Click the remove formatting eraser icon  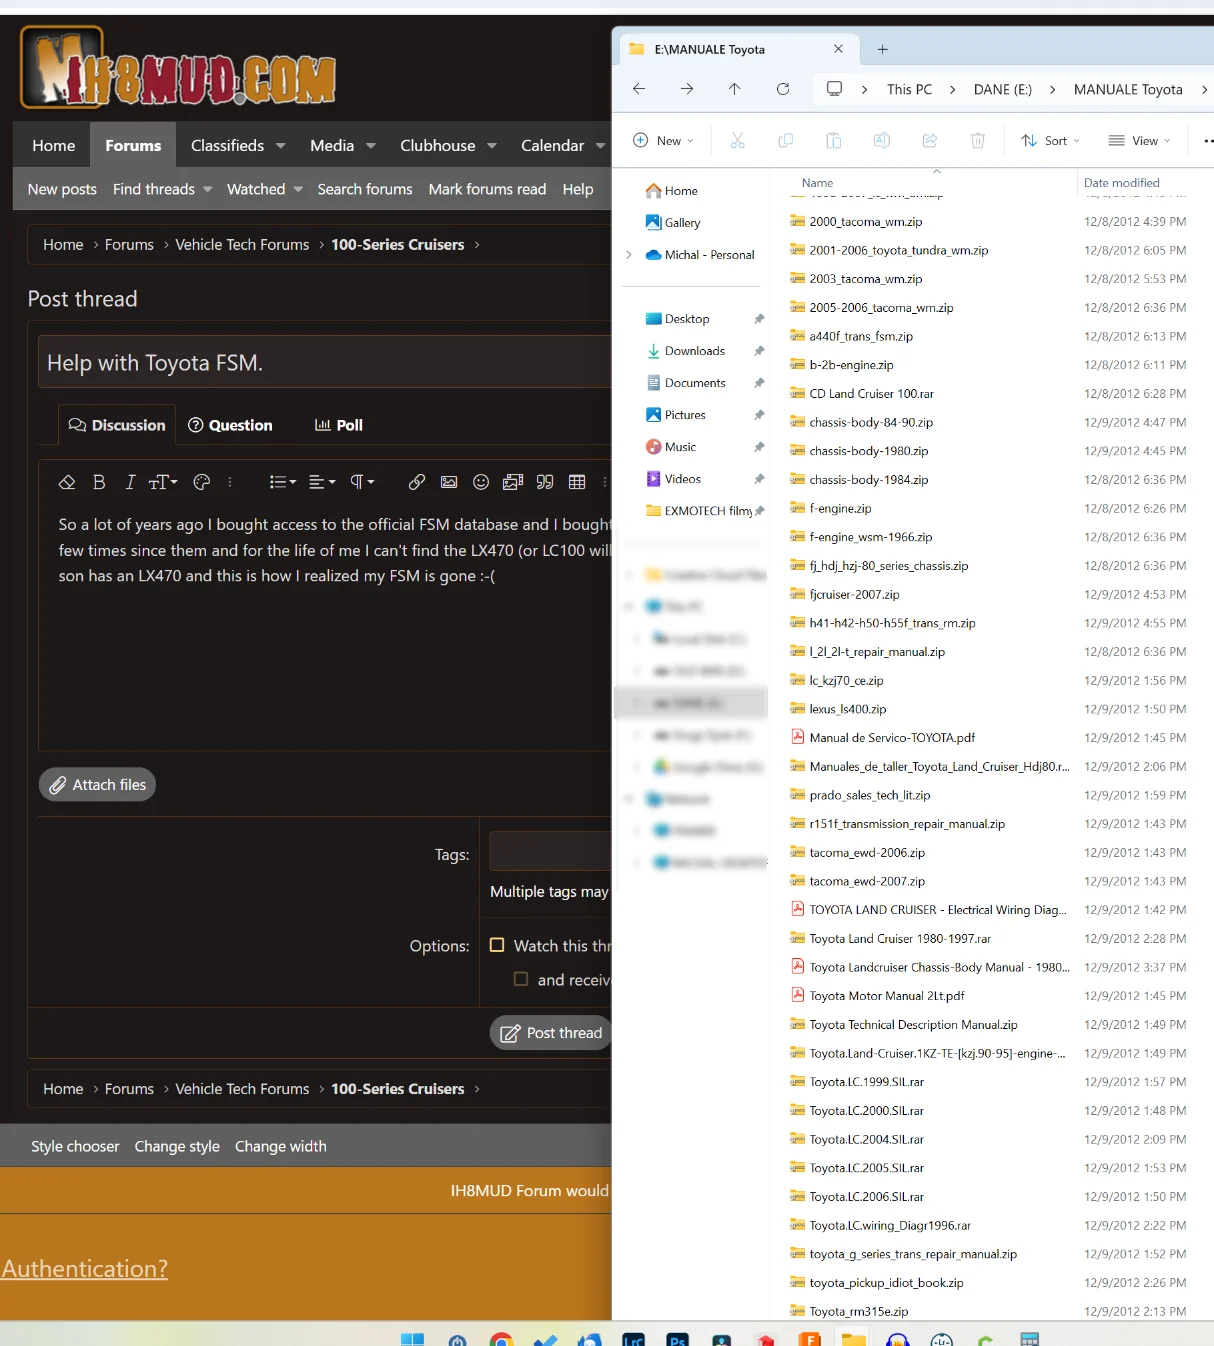pyautogui.click(x=67, y=482)
